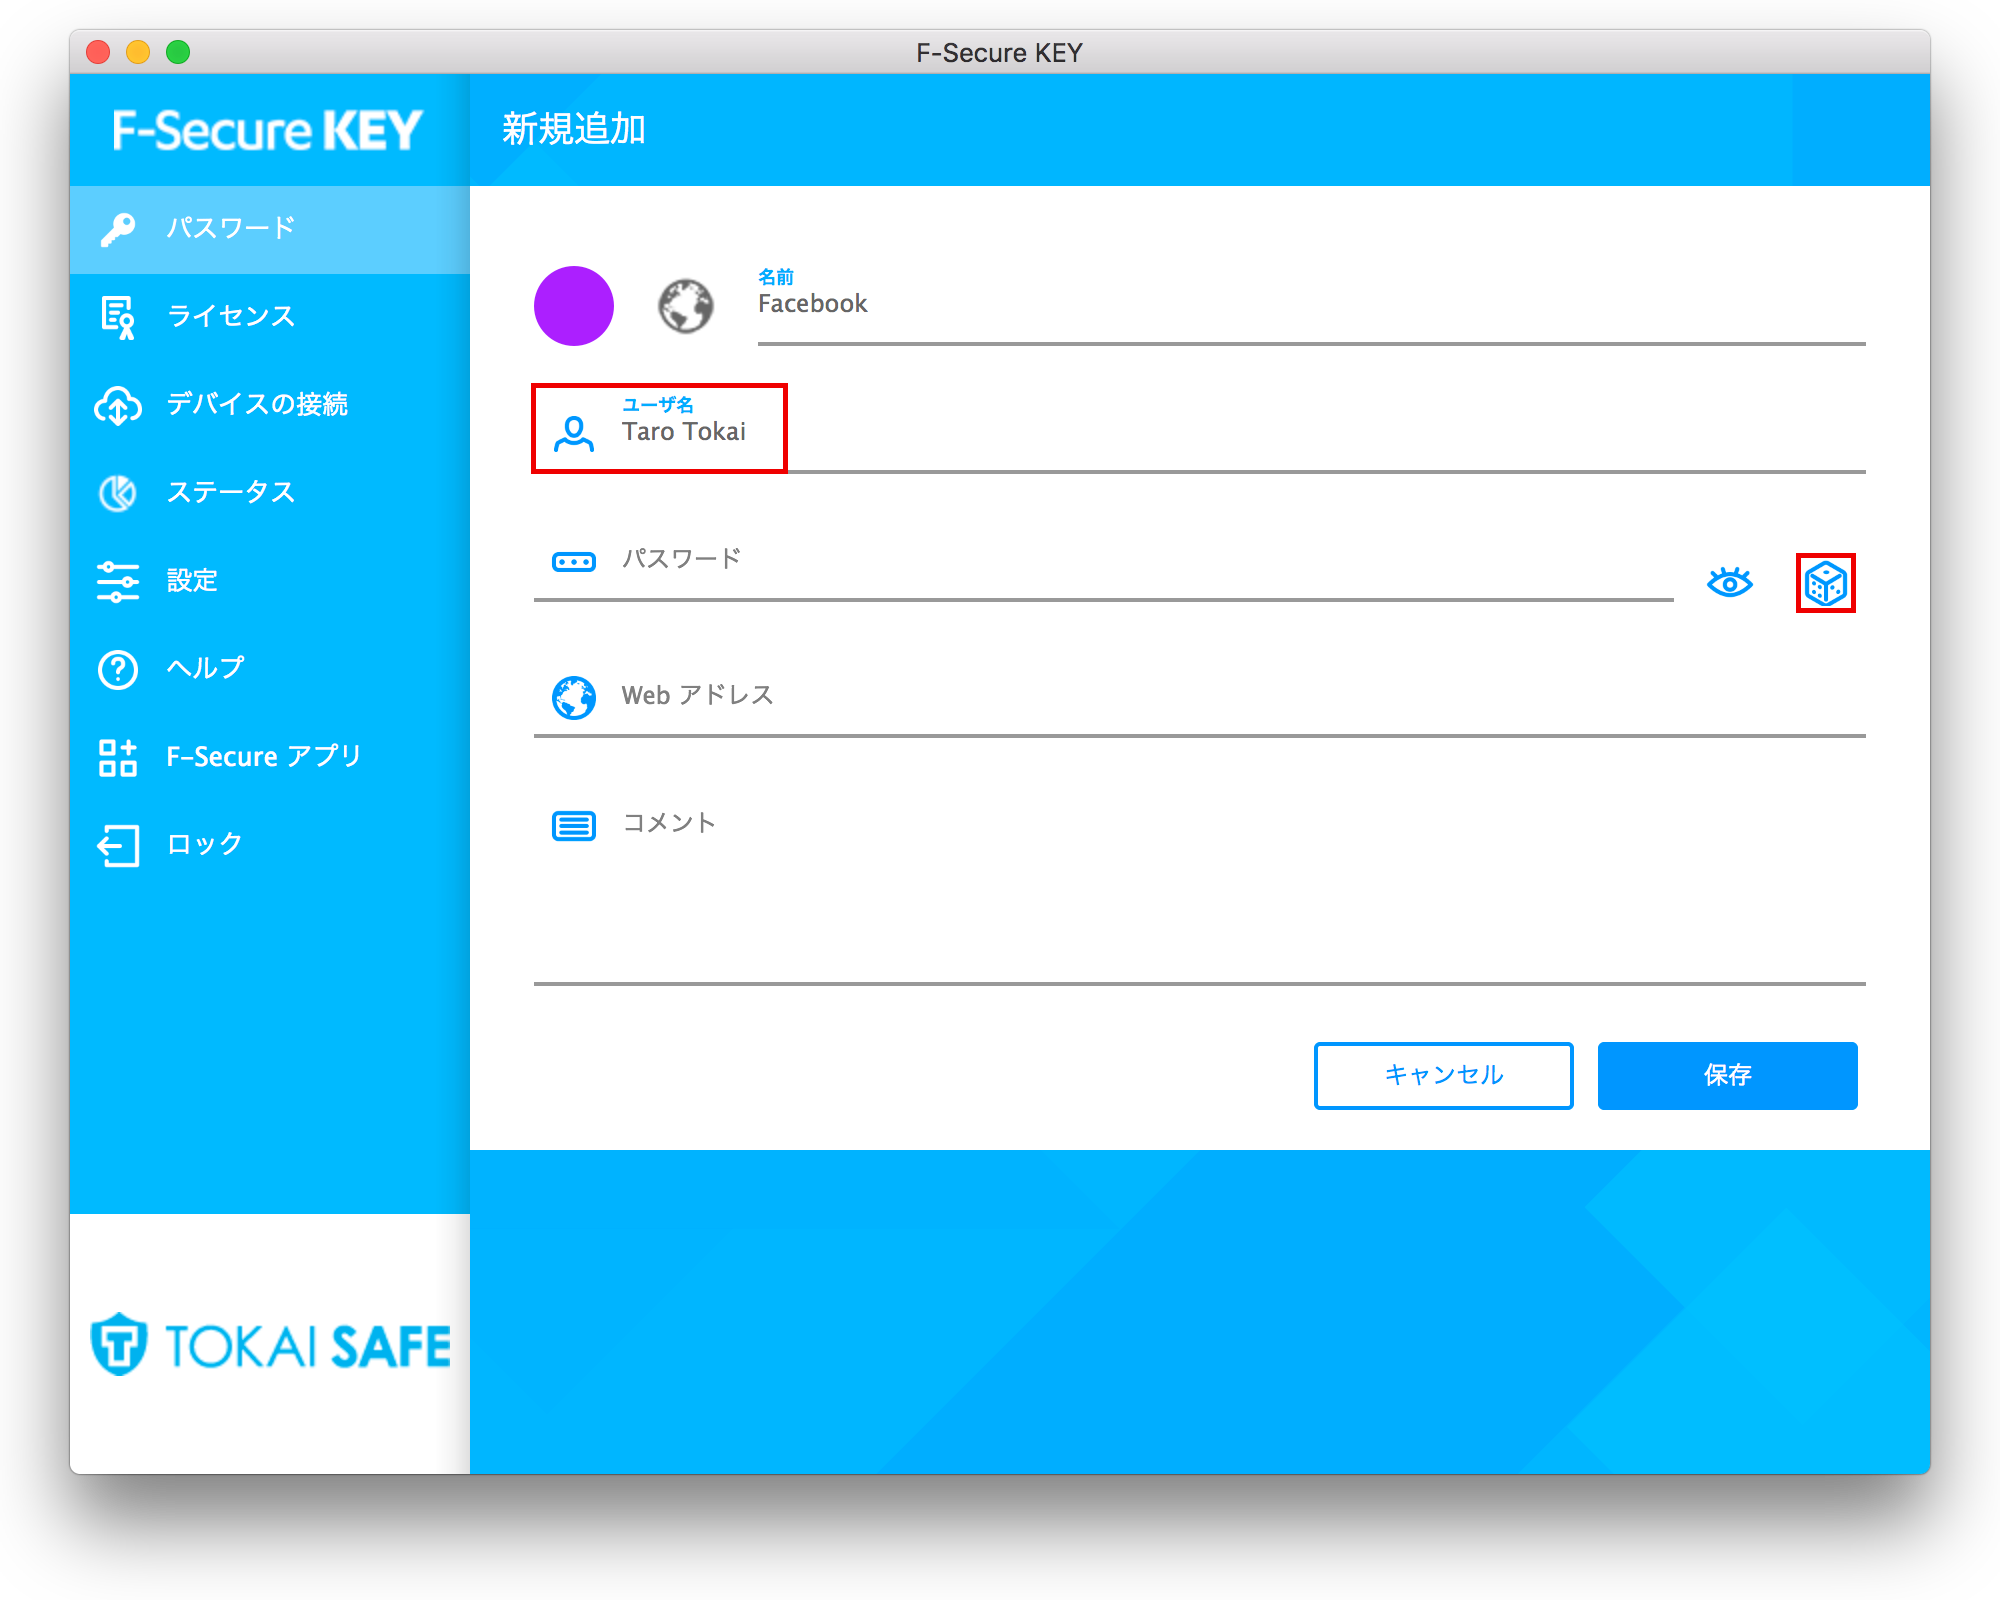Minimize the window with yellow button

click(x=138, y=52)
